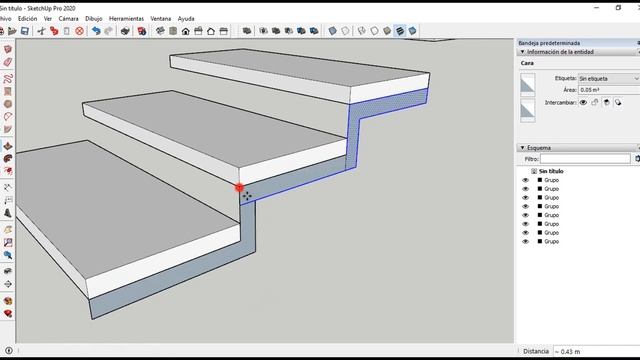Open the Dibujo menu

tap(94, 19)
